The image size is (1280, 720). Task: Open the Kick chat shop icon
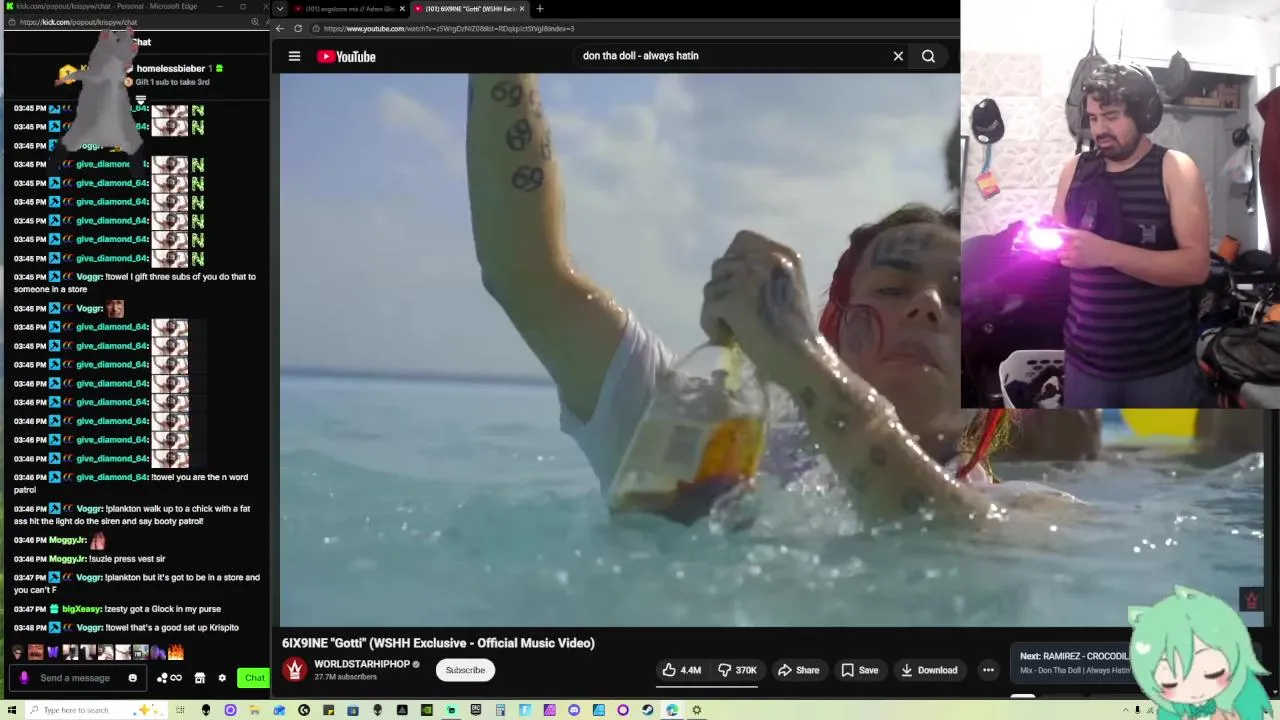click(200, 678)
